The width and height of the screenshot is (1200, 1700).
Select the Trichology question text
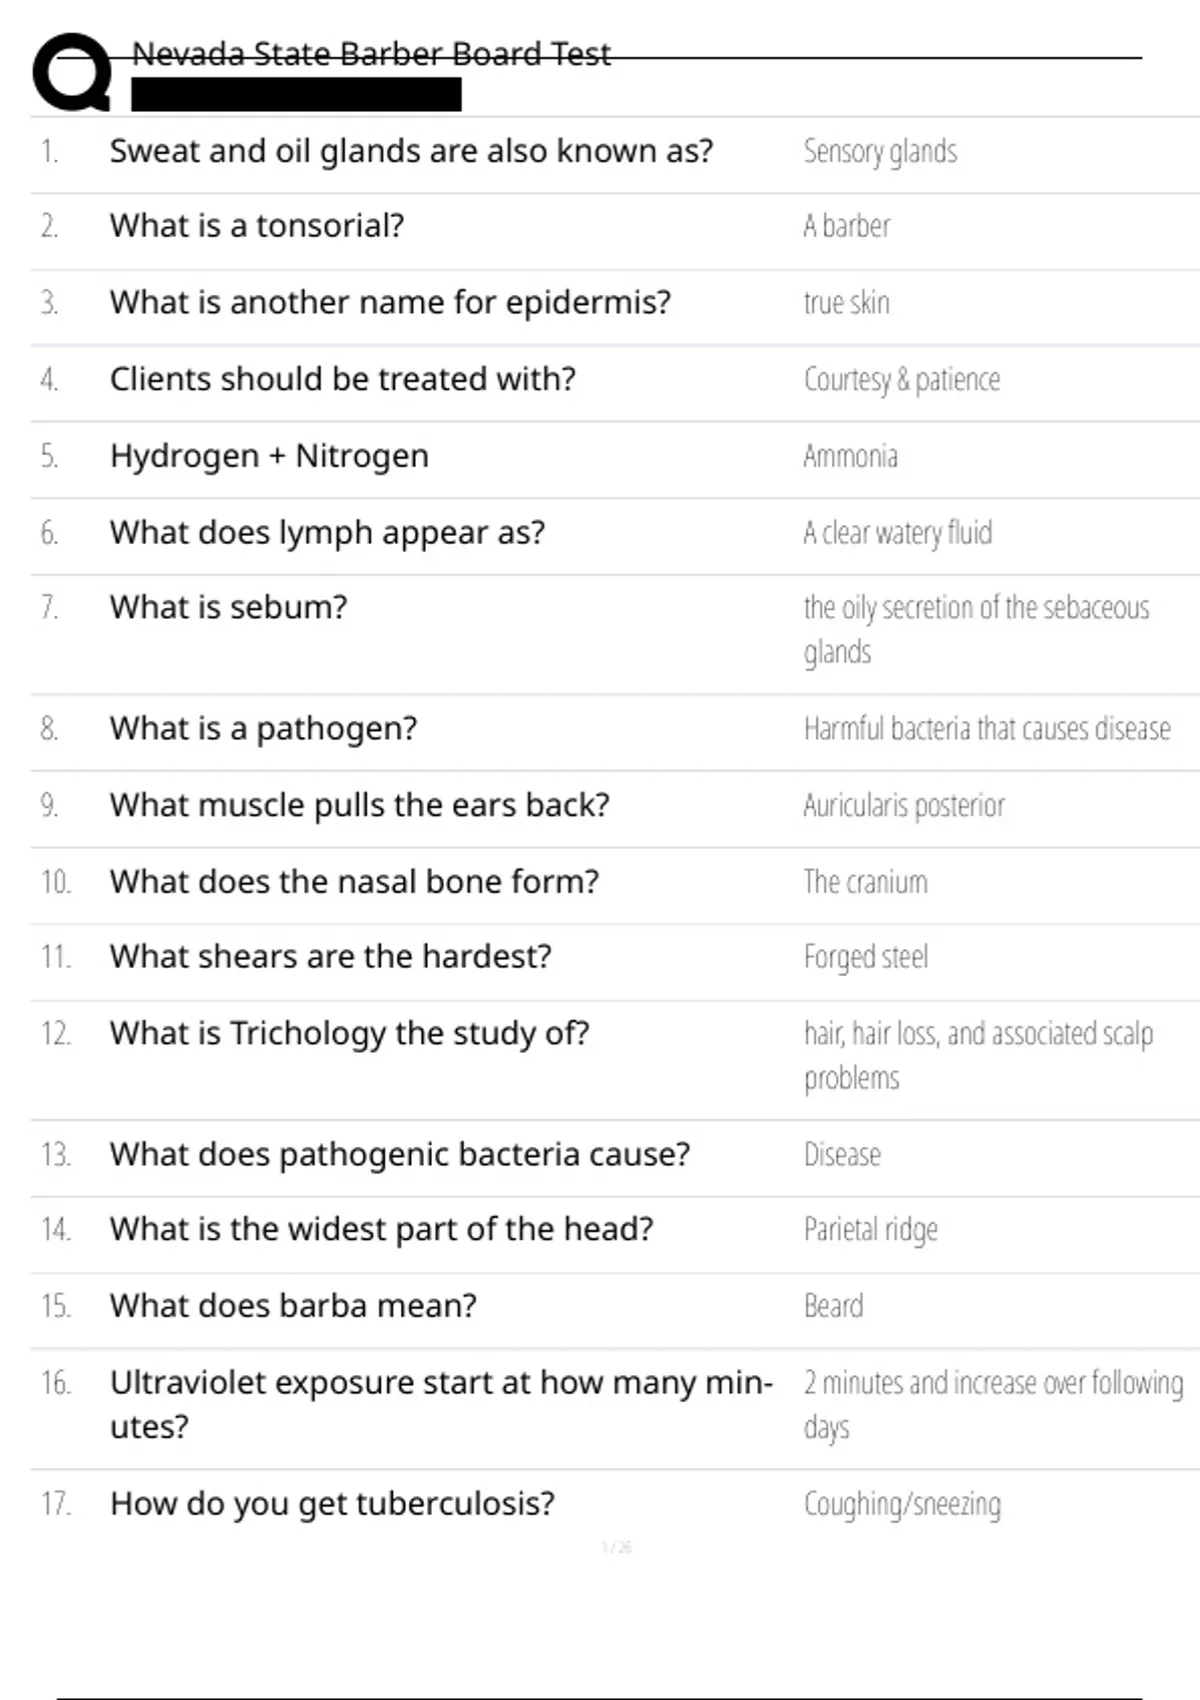(349, 1033)
